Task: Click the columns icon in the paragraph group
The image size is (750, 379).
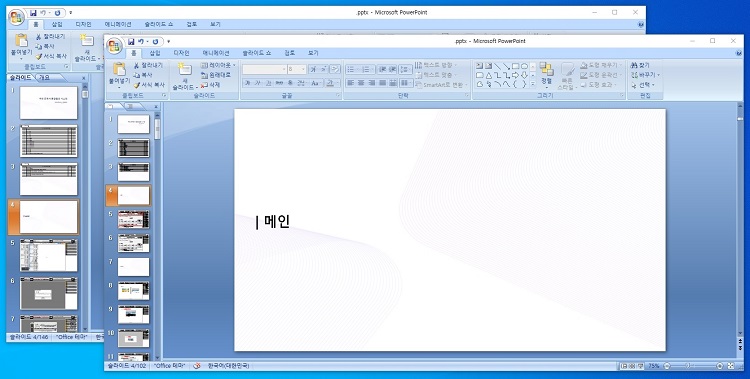Action: coord(405,83)
